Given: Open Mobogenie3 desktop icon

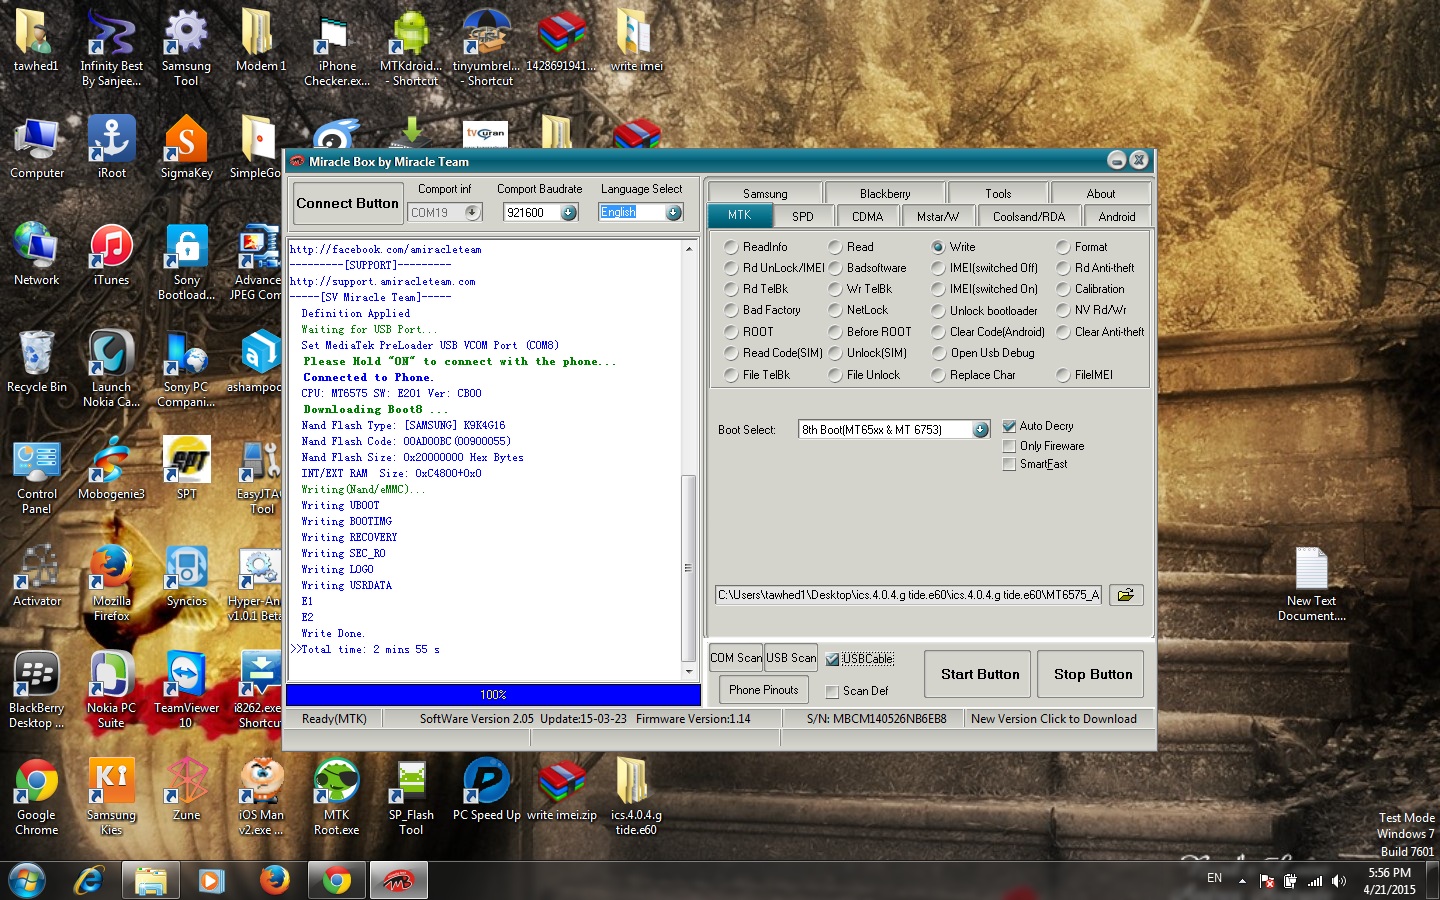Looking at the screenshot, I should point(111,468).
